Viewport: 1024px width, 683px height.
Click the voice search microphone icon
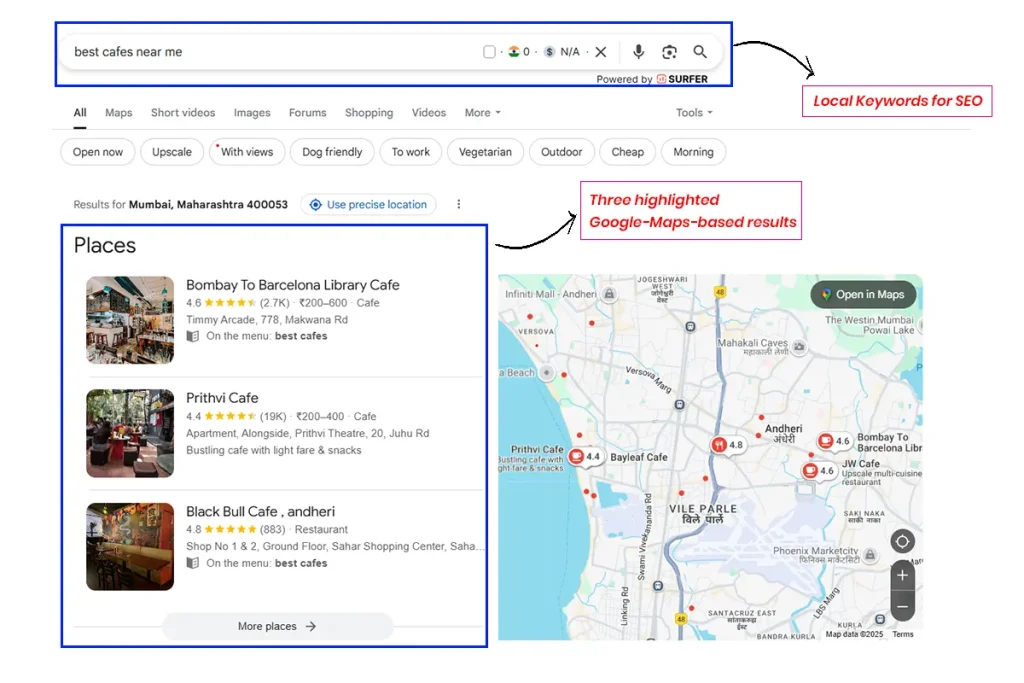pos(639,52)
